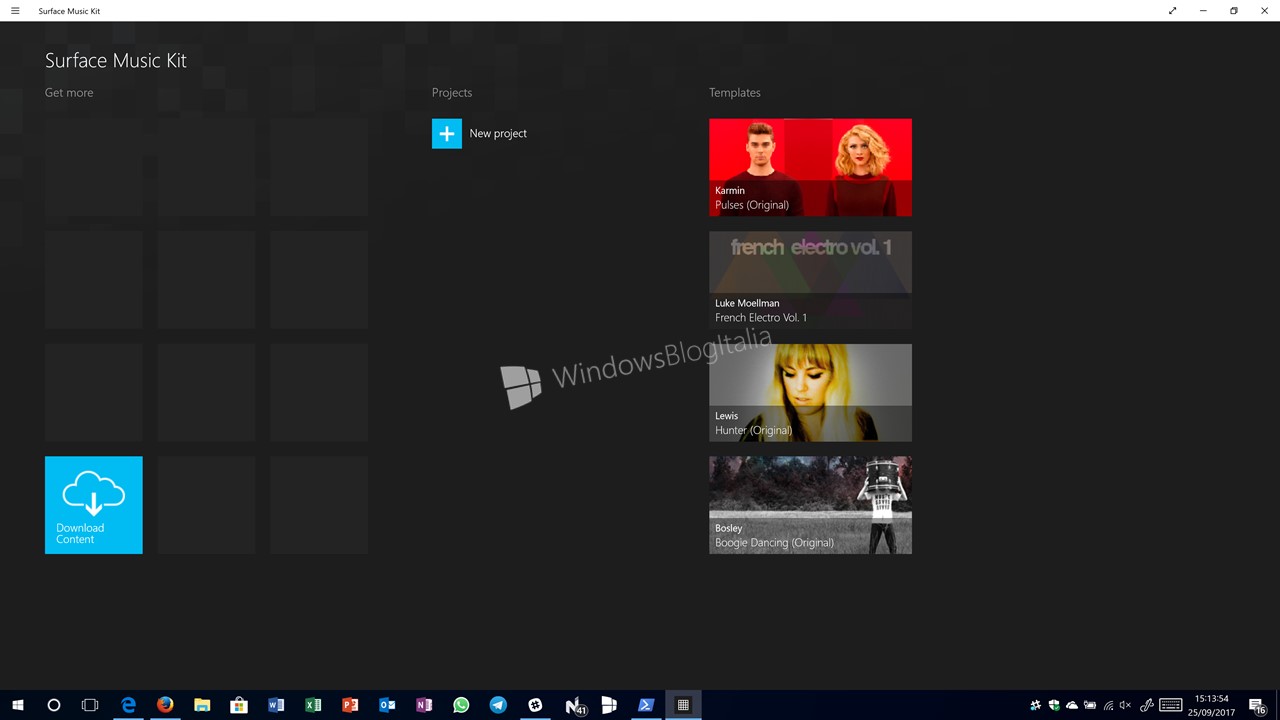1280x720 pixels.
Task: Open PowerShell from the taskbar
Action: tap(646, 705)
